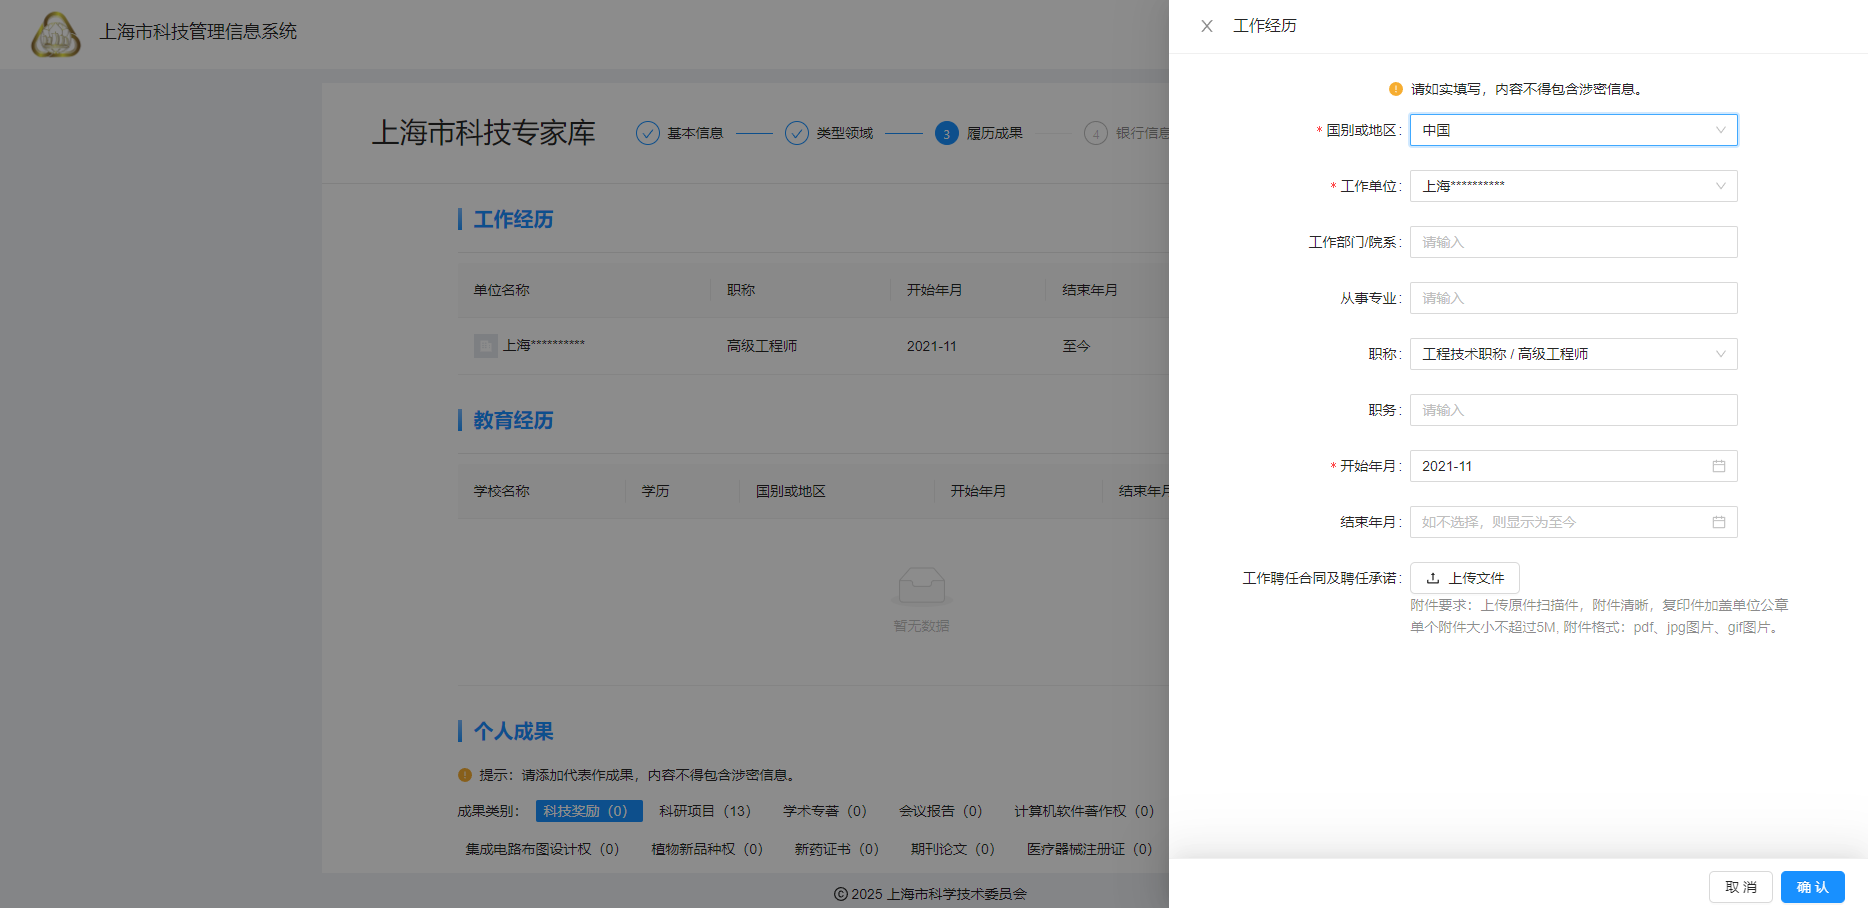Image resolution: width=1868 pixels, height=908 pixels.
Task: Click the 基本信息 step checkmark icon
Action: pyautogui.click(x=648, y=133)
